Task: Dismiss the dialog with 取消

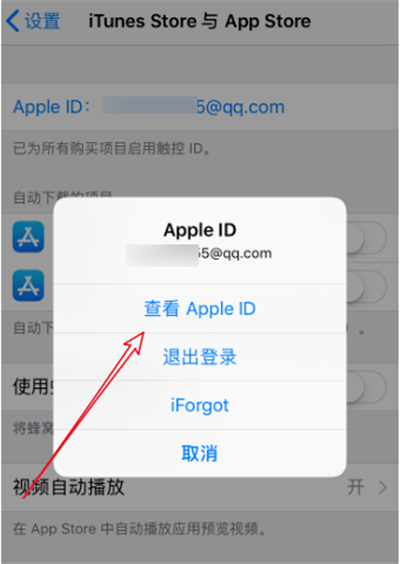Action: (x=200, y=453)
